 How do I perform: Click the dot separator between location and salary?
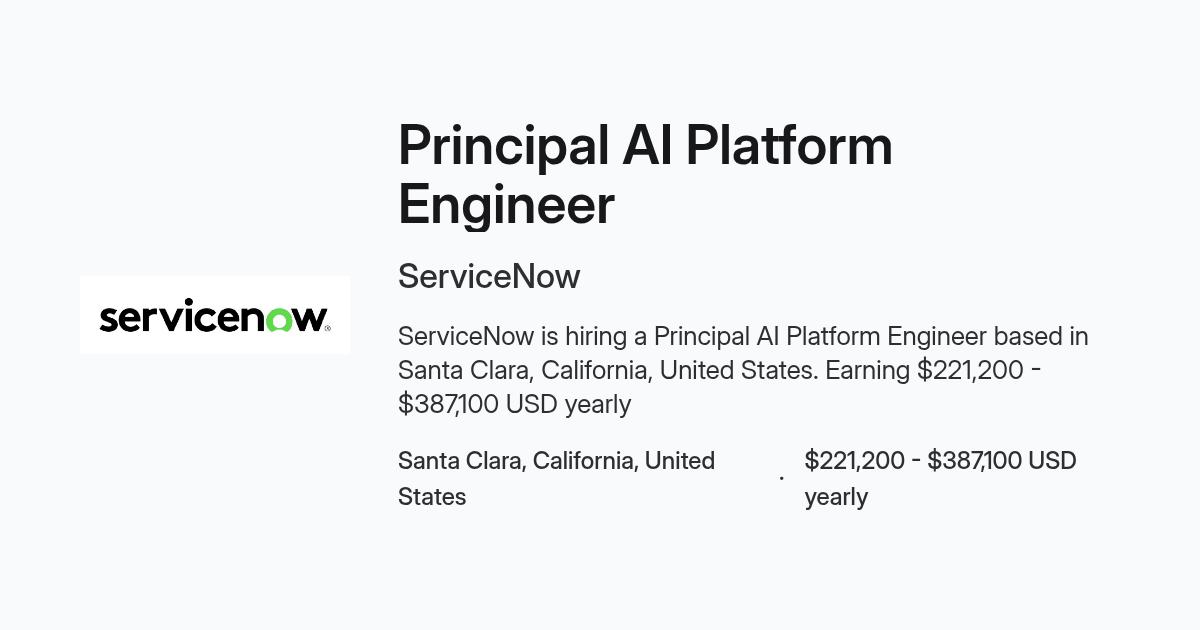(781, 478)
